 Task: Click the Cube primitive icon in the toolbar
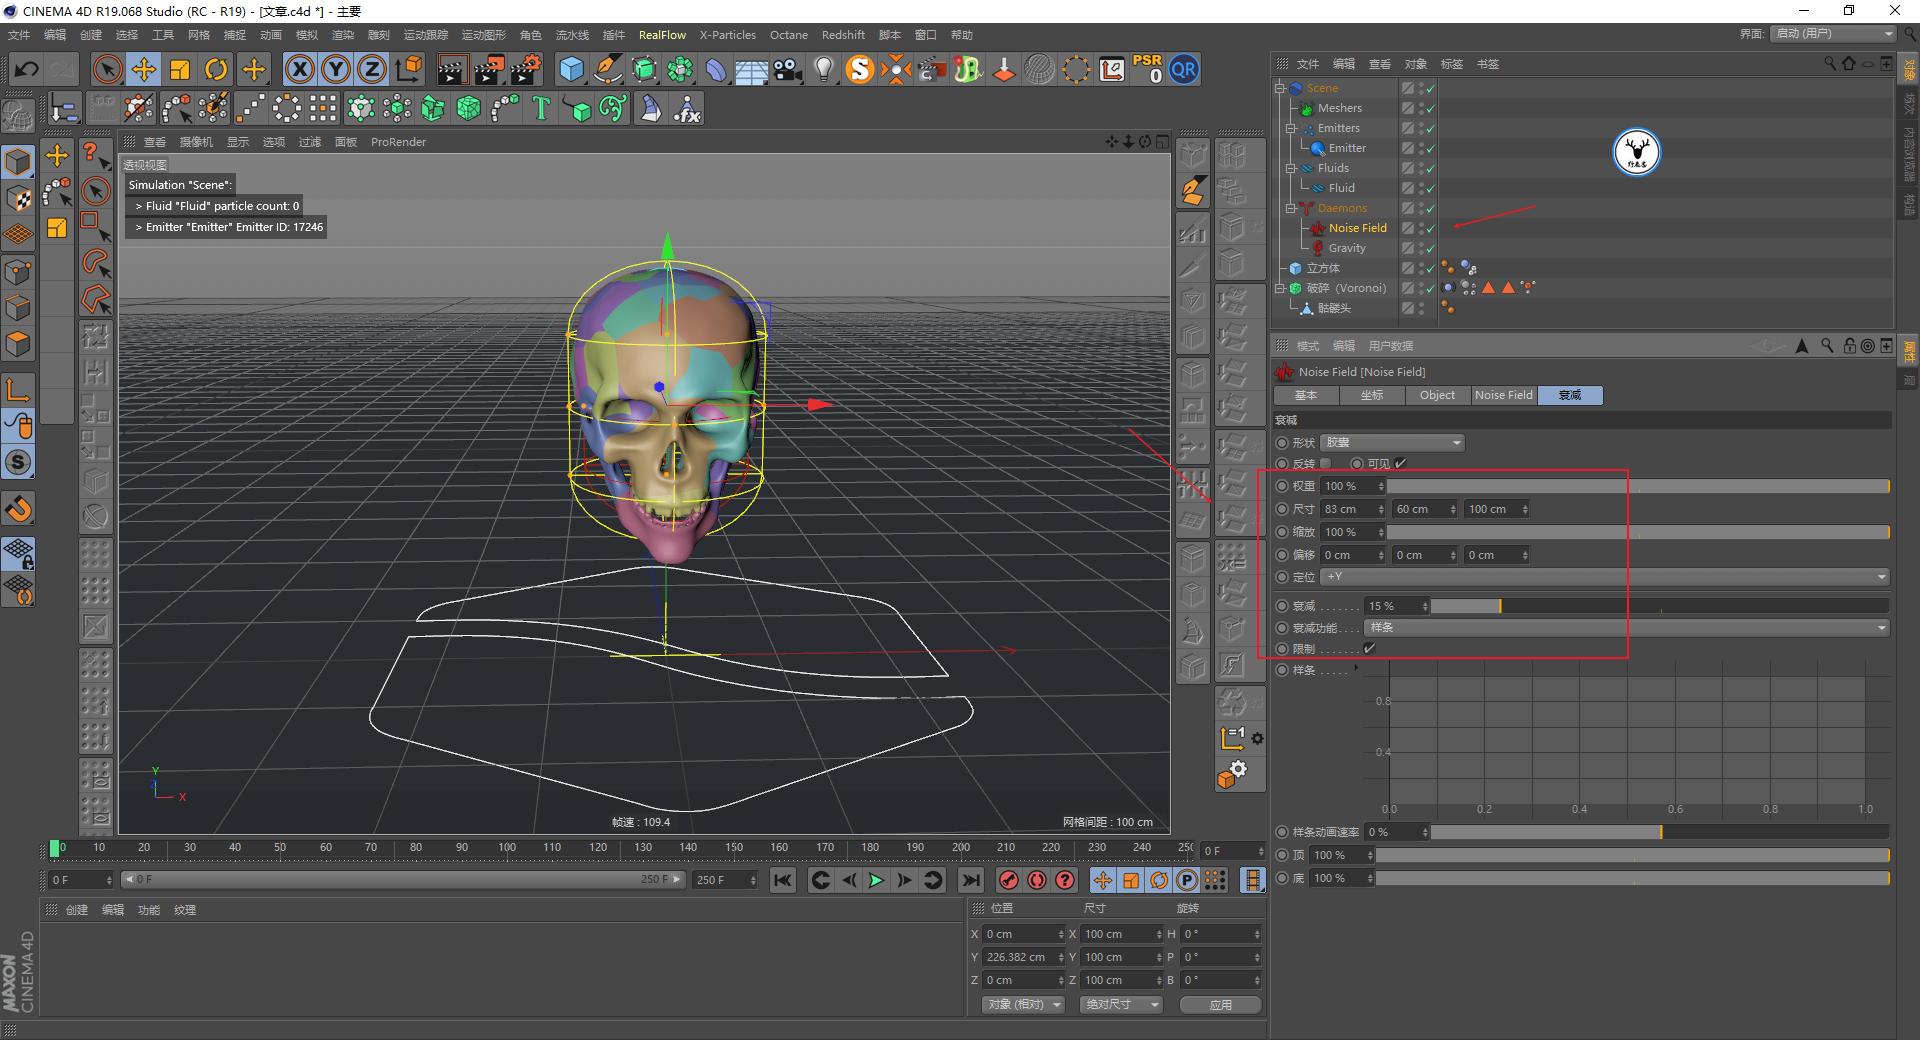(x=572, y=69)
